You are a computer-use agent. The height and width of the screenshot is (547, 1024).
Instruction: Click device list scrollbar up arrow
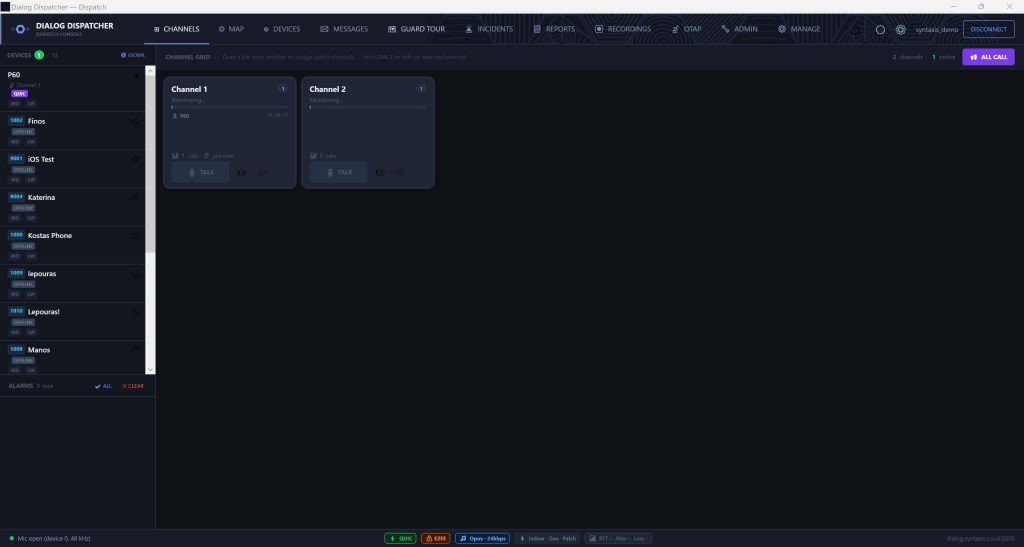[150, 70]
